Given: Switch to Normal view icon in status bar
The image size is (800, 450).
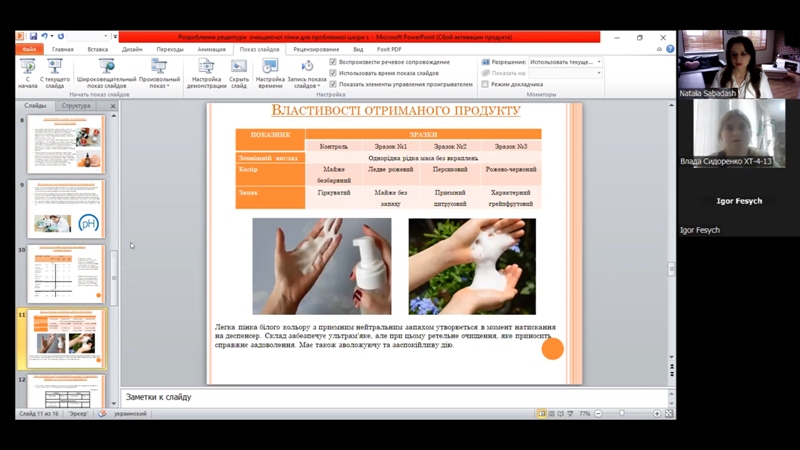Looking at the screenshot, I should [x=542, y=414].
